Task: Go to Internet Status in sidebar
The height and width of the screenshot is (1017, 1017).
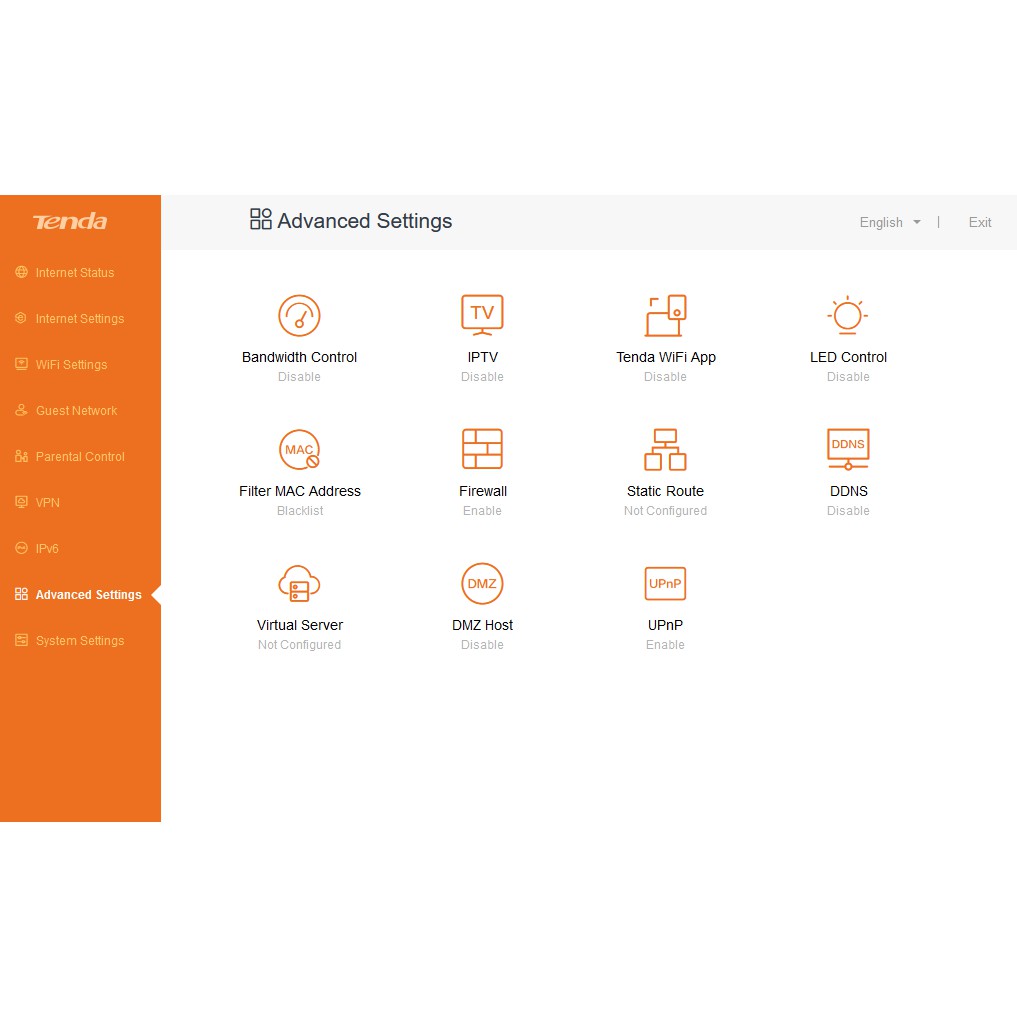Action: click(x=75, y=273)
